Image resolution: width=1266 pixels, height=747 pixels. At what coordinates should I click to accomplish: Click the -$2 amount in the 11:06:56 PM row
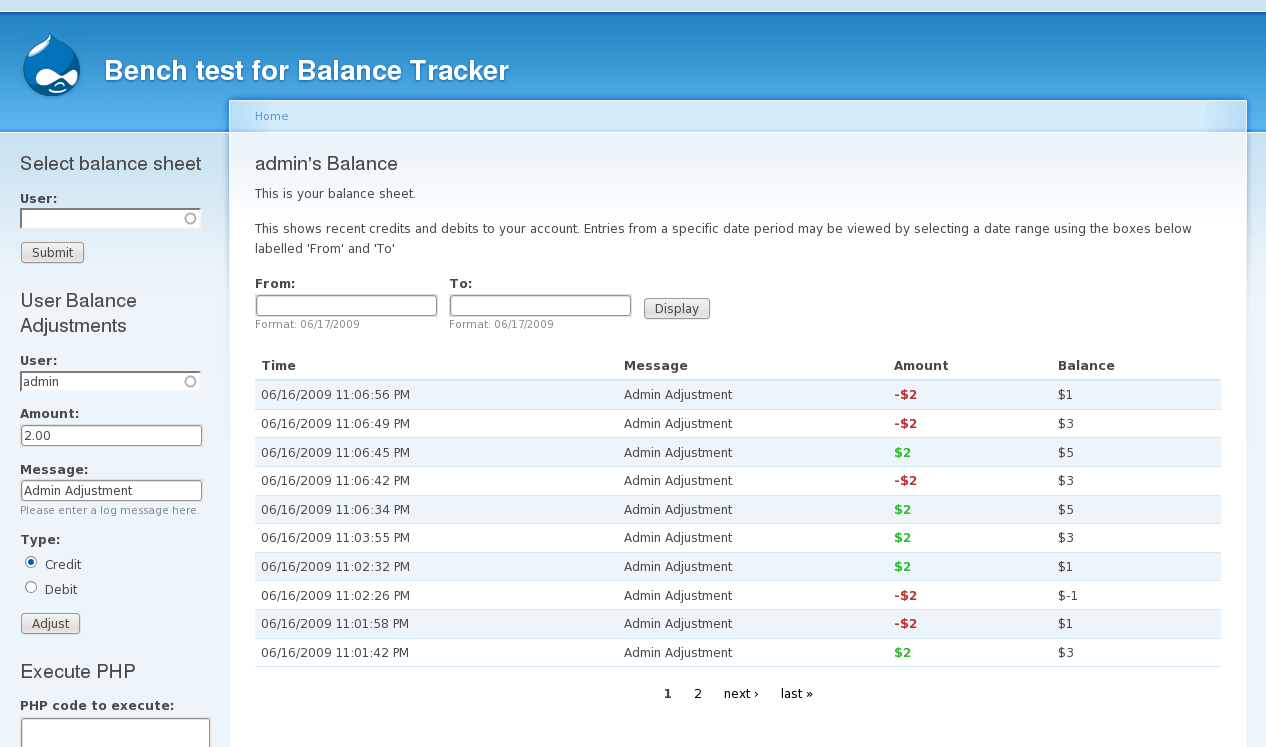click(x=905, y=395)
